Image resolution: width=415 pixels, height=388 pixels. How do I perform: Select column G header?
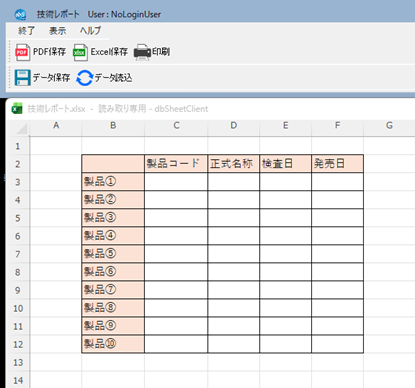389,126
